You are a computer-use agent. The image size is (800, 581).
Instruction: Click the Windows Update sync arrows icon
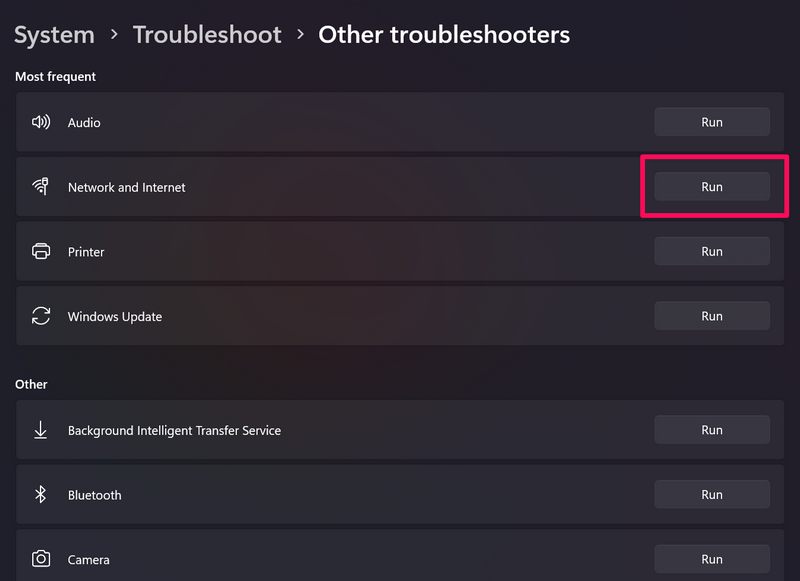[x=40, y=316]
